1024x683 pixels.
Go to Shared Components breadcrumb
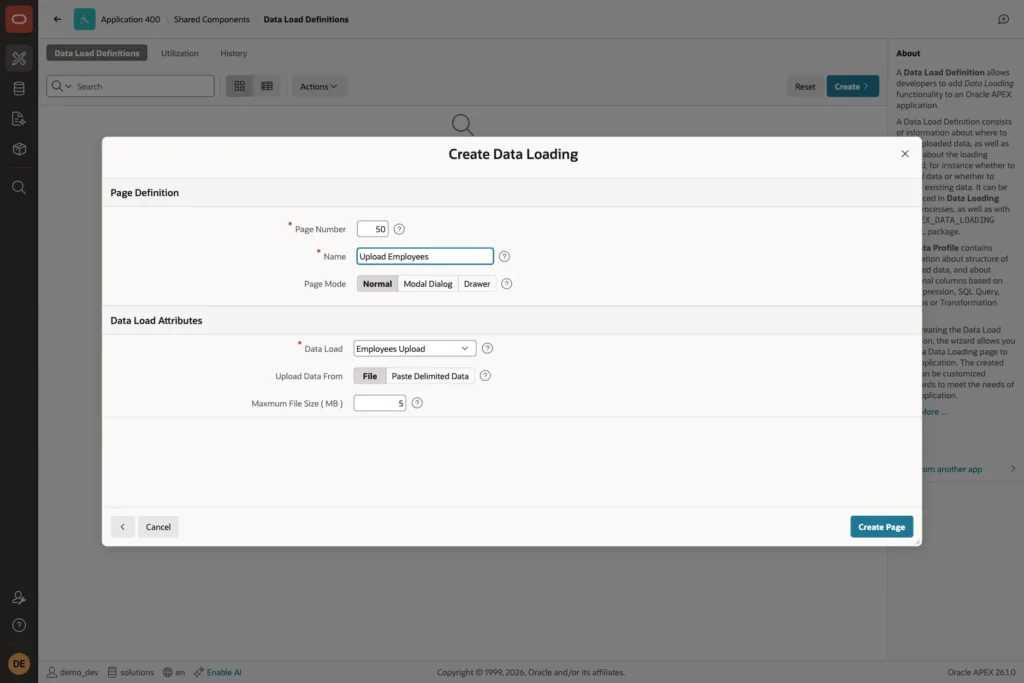(212, 19)
